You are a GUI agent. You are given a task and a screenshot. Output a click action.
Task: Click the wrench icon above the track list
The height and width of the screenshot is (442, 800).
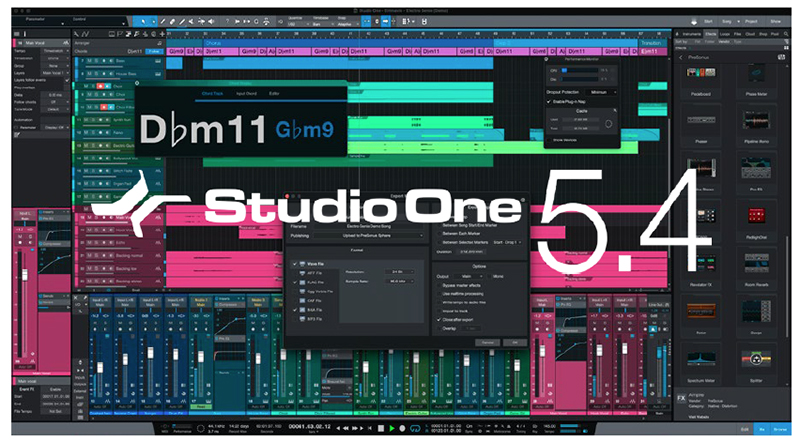click(76, 34)
